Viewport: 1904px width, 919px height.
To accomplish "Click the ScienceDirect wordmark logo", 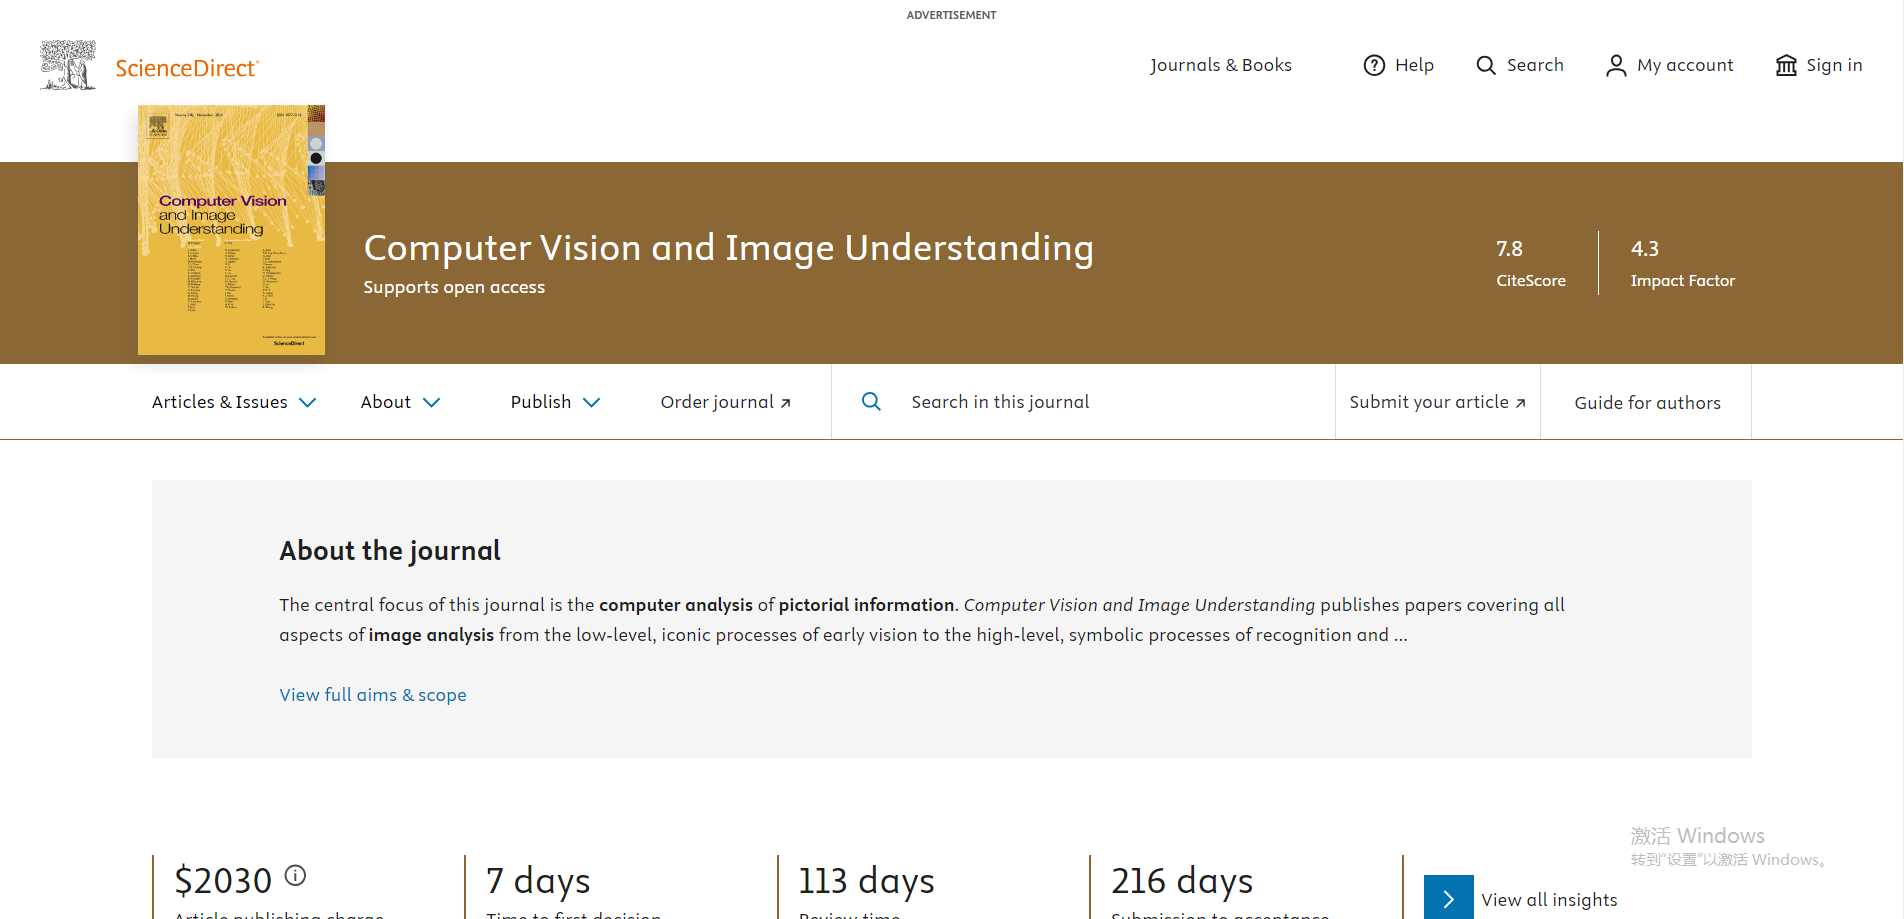I will (x=187, y=68).
